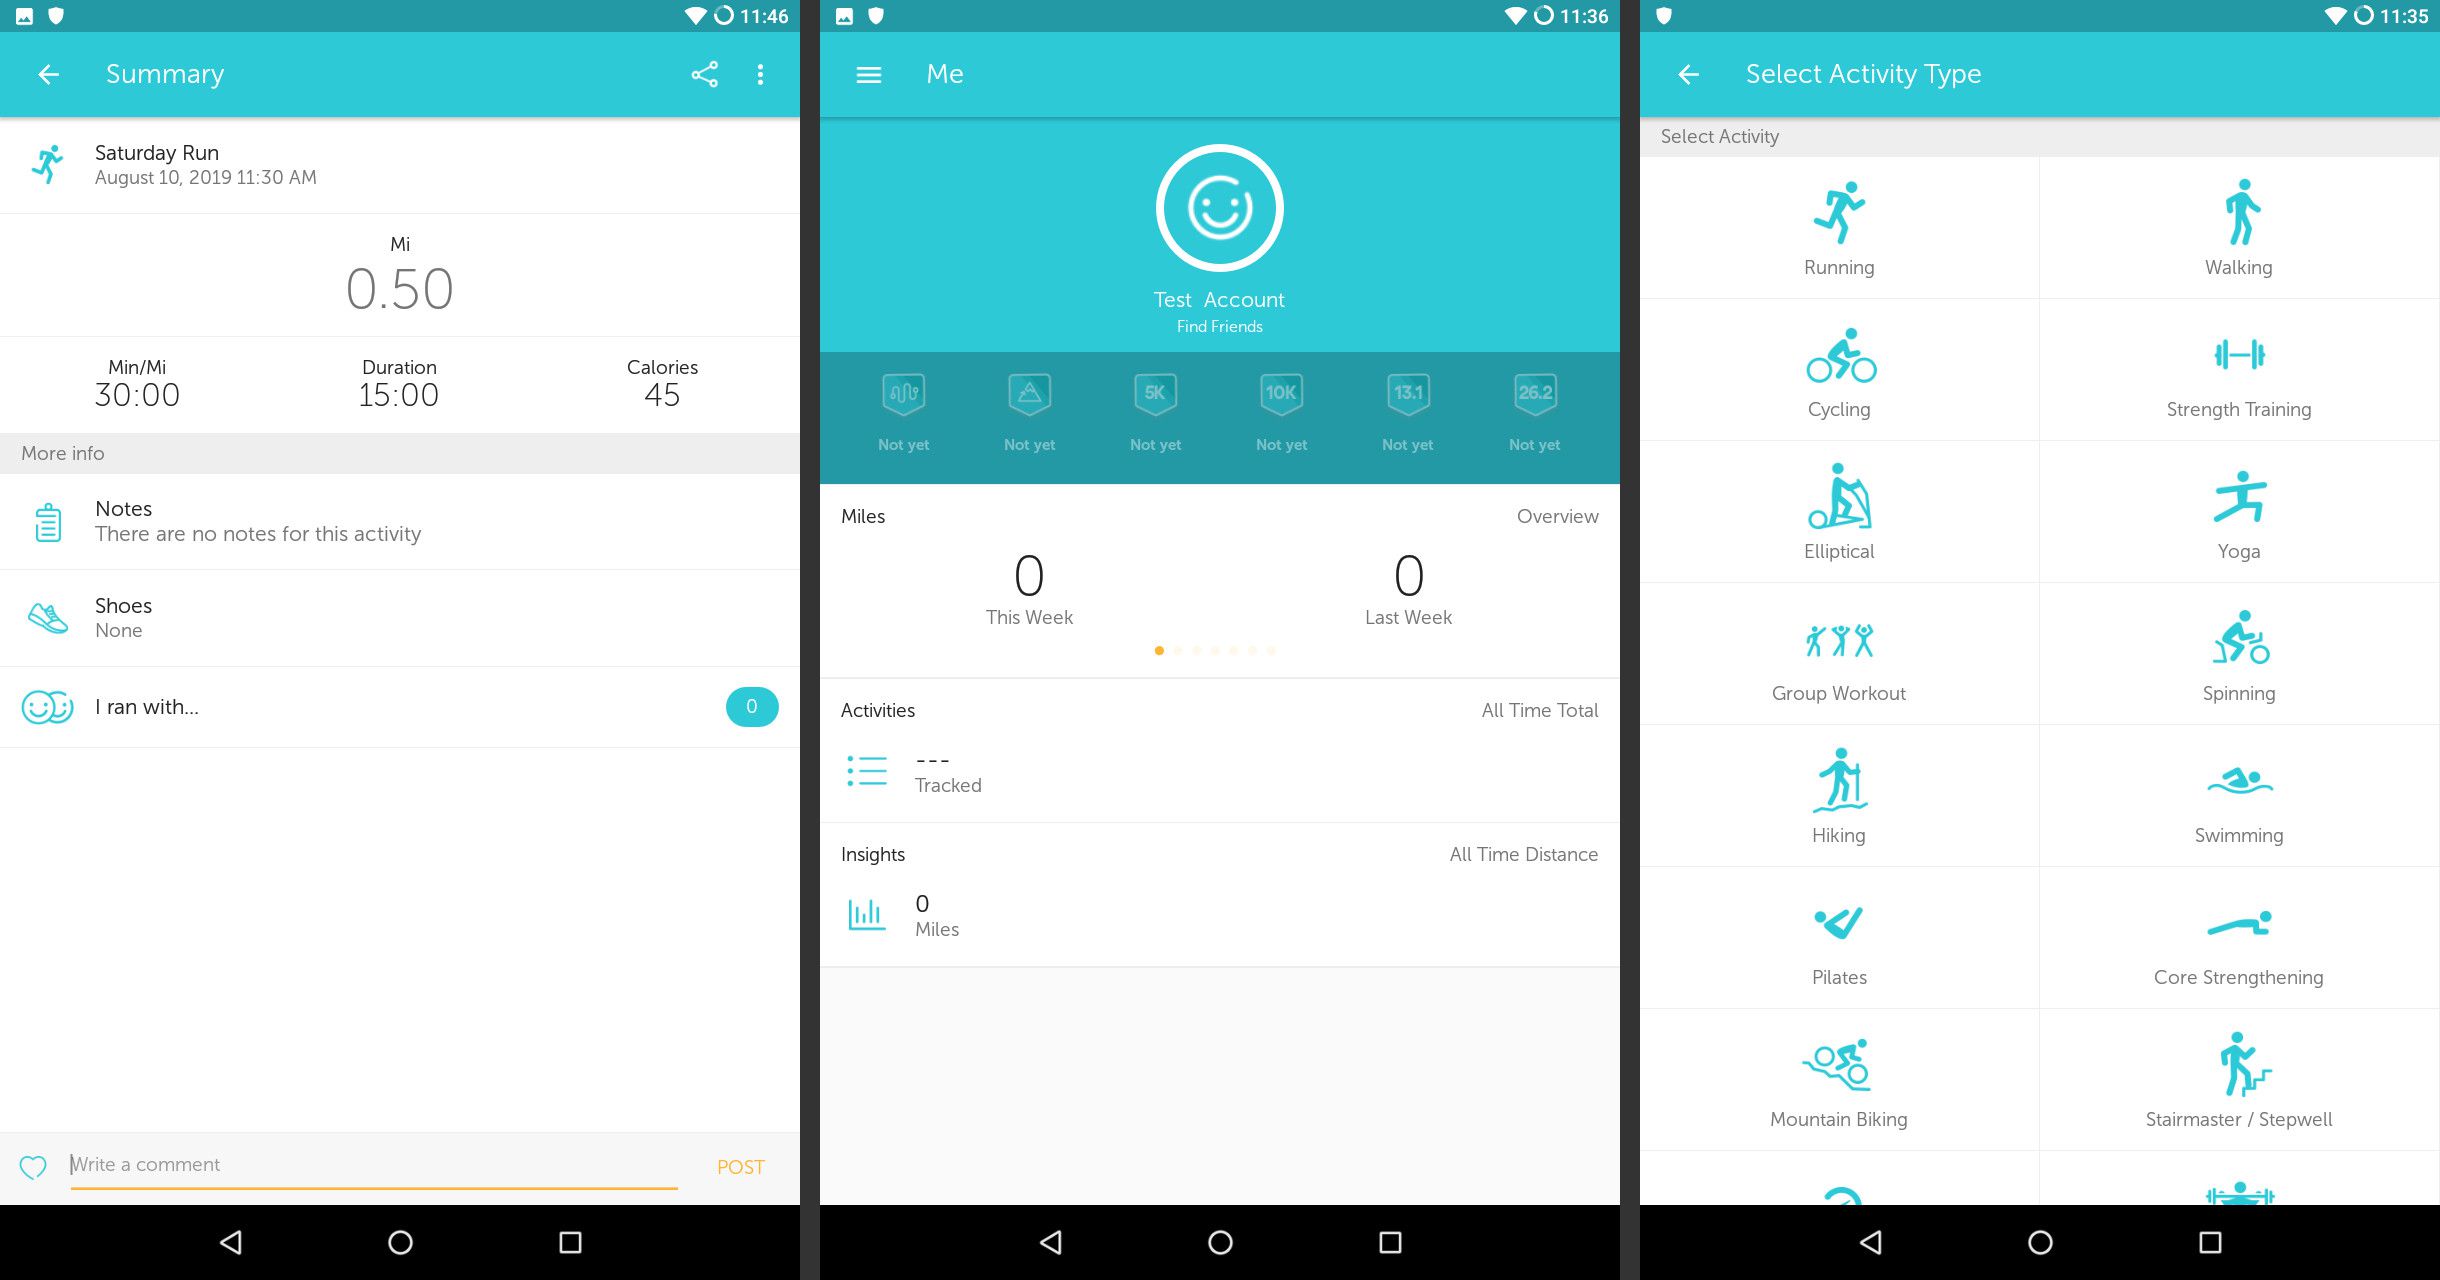This screenshot has height=1280, width=2440.
Task: Click the Find Friends link on profile
Action: coord(1220,326)
